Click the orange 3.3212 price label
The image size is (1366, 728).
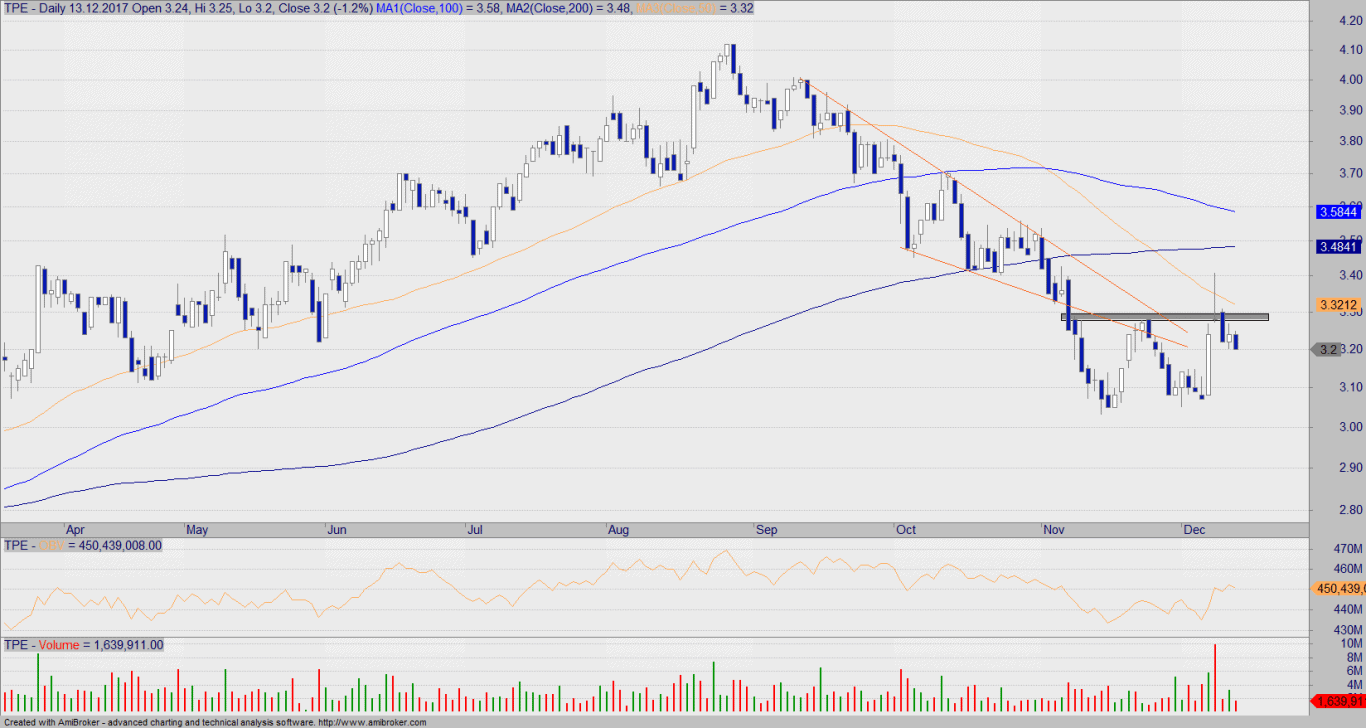coord(1339,304)
